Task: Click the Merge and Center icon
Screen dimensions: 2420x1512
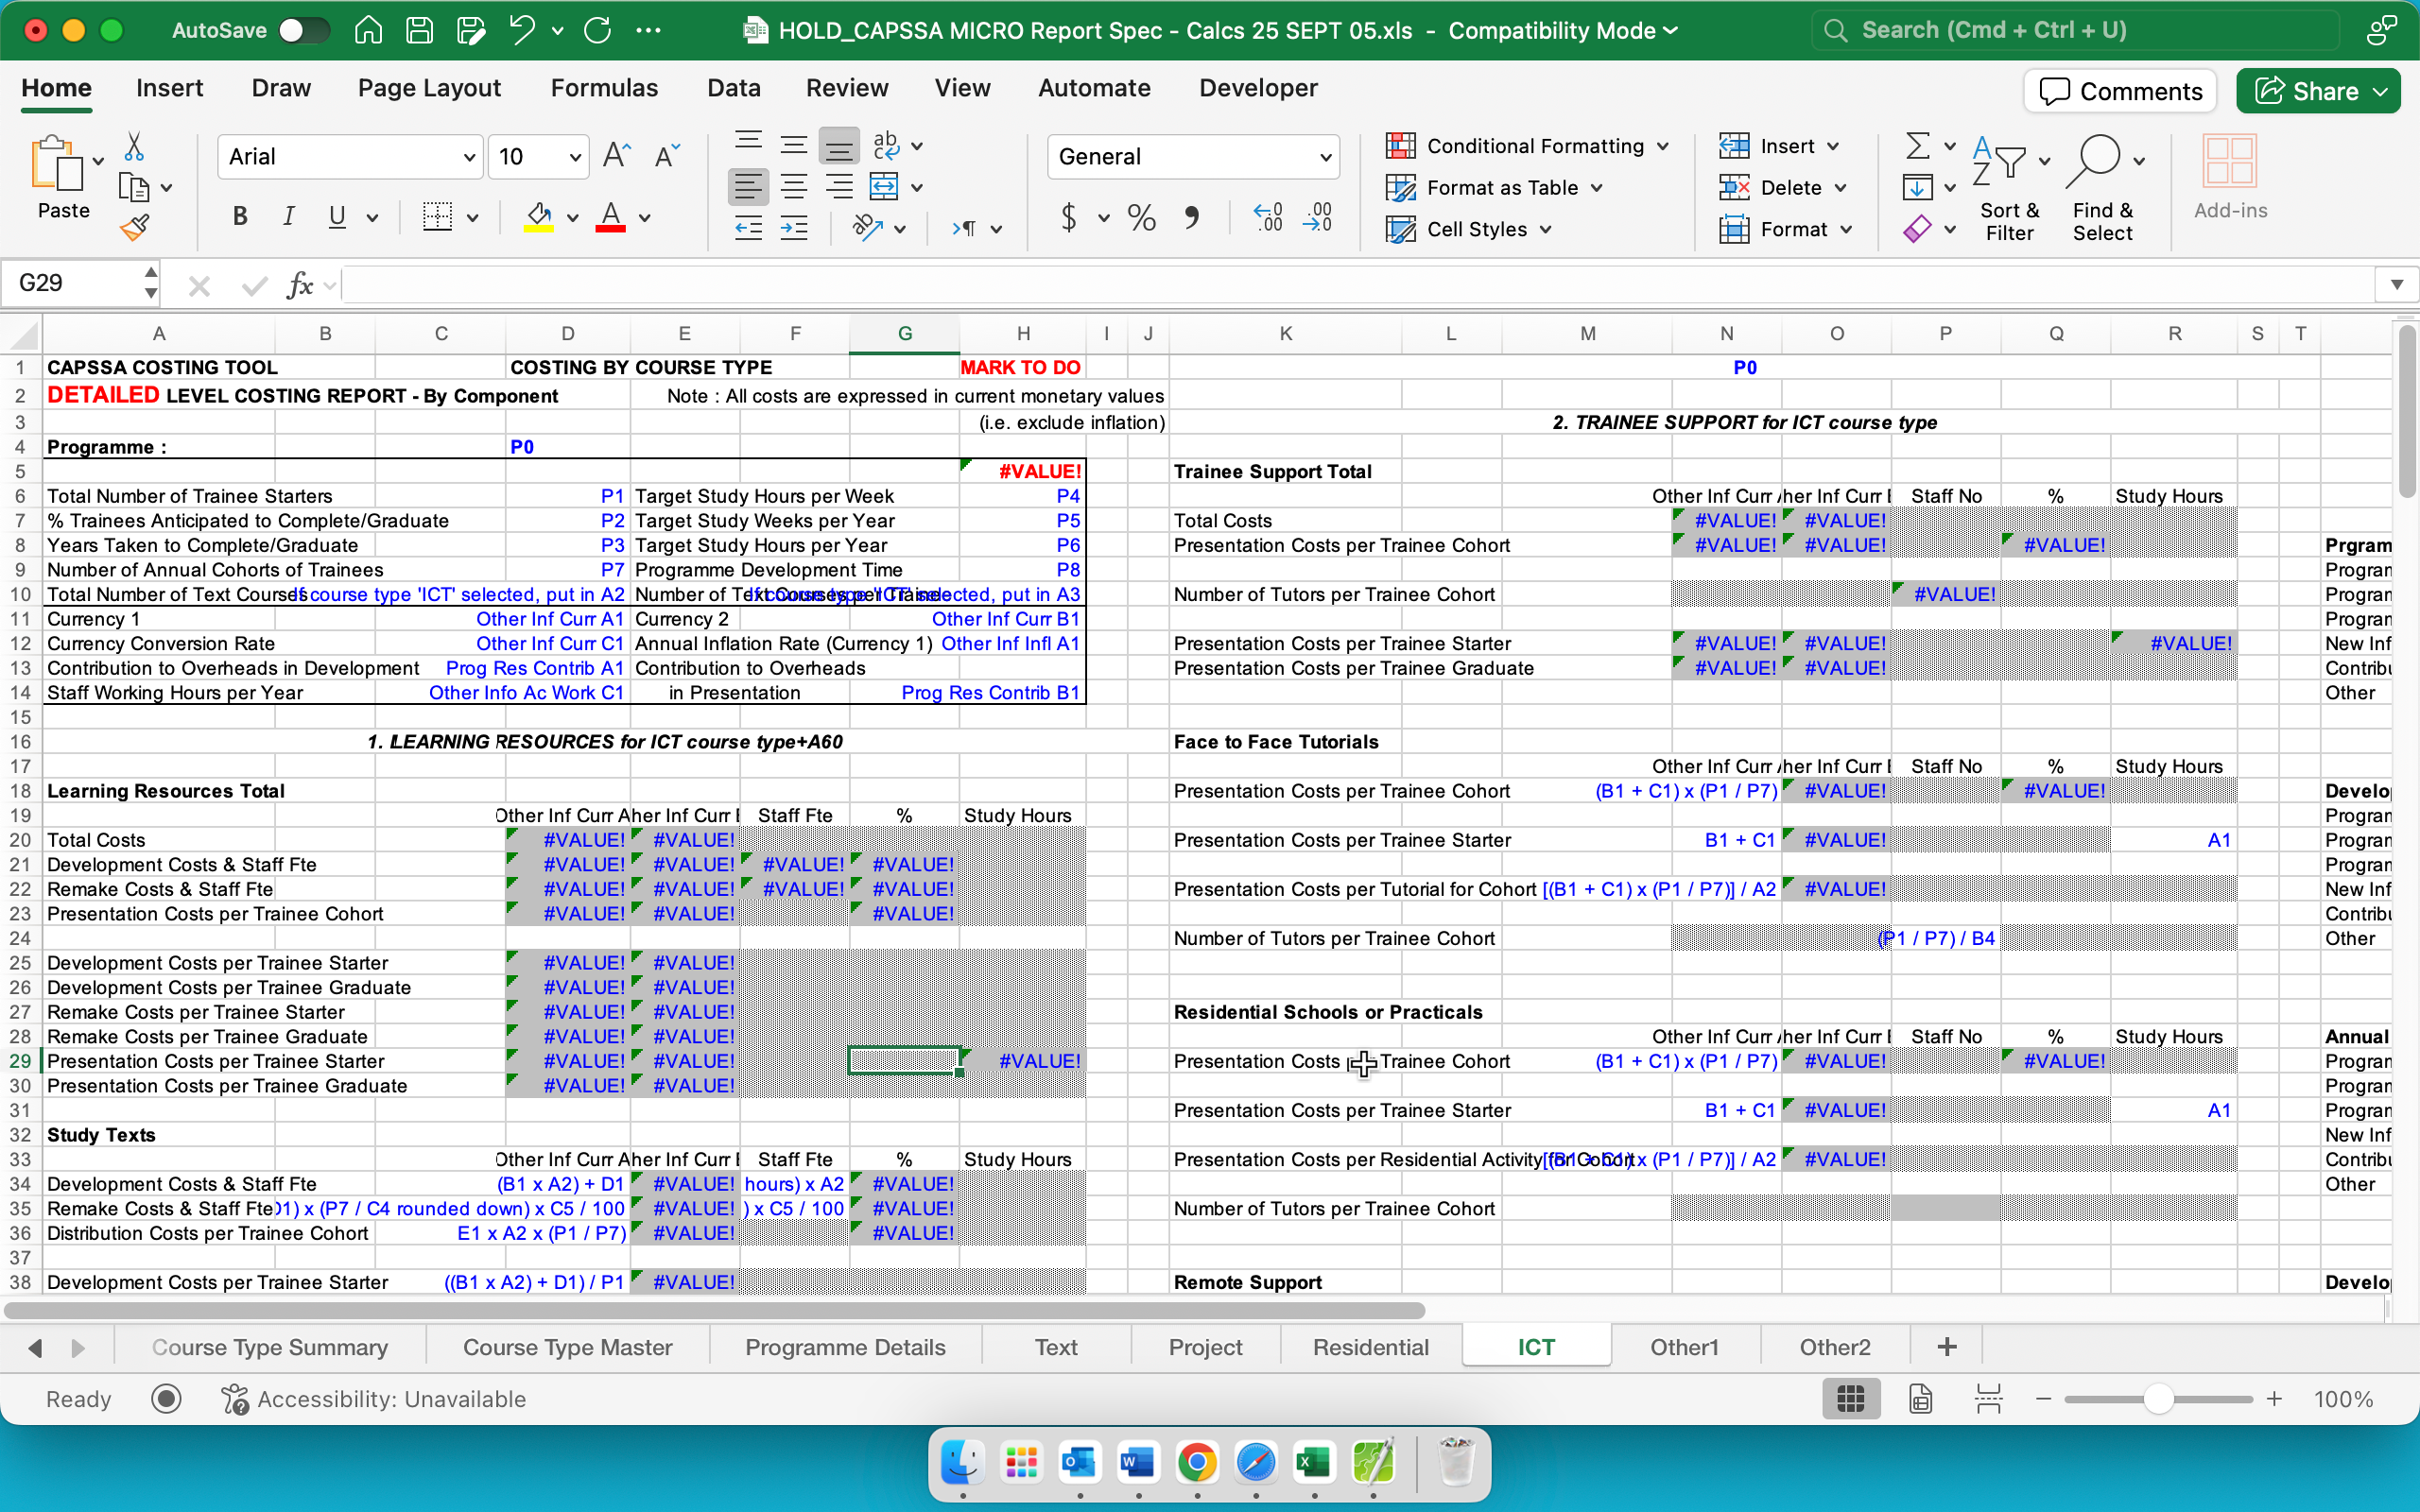Action: click(884, 187)
